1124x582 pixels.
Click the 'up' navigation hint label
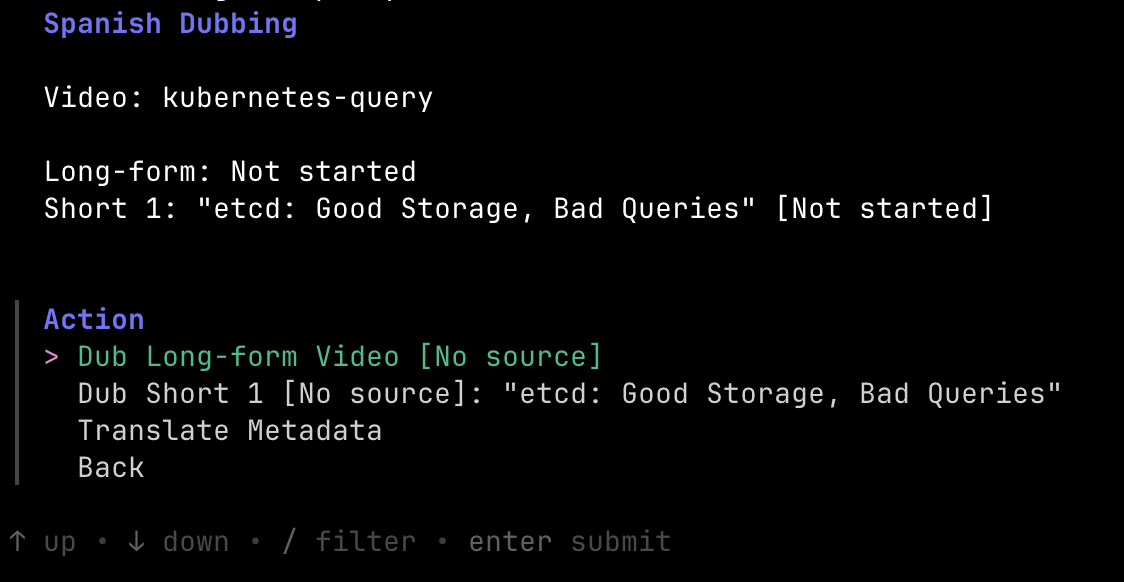(x=60, y=542)
